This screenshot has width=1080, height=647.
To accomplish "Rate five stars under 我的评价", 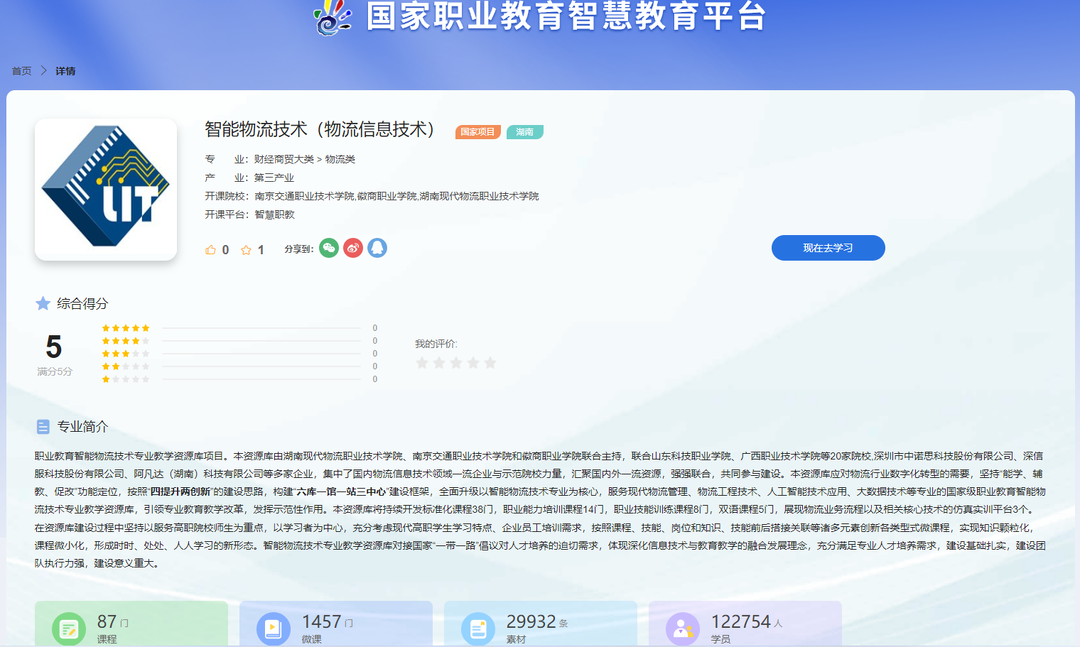I will click(x=490, y=363).
